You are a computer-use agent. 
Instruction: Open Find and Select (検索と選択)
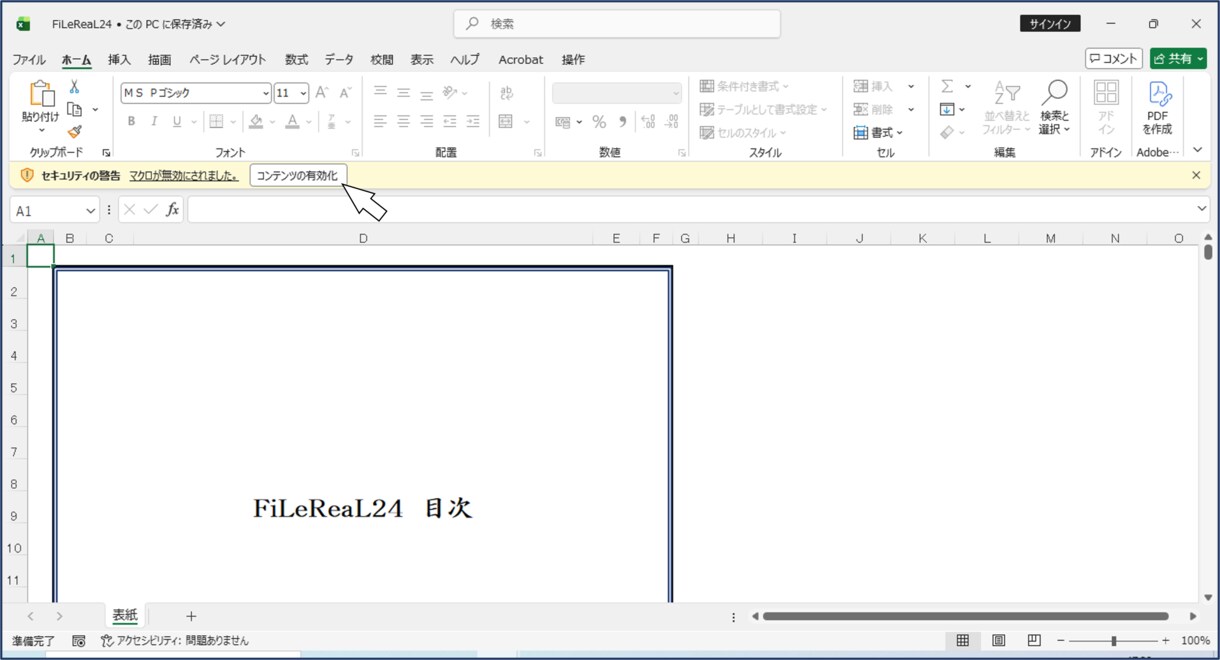click(1054, 108)
